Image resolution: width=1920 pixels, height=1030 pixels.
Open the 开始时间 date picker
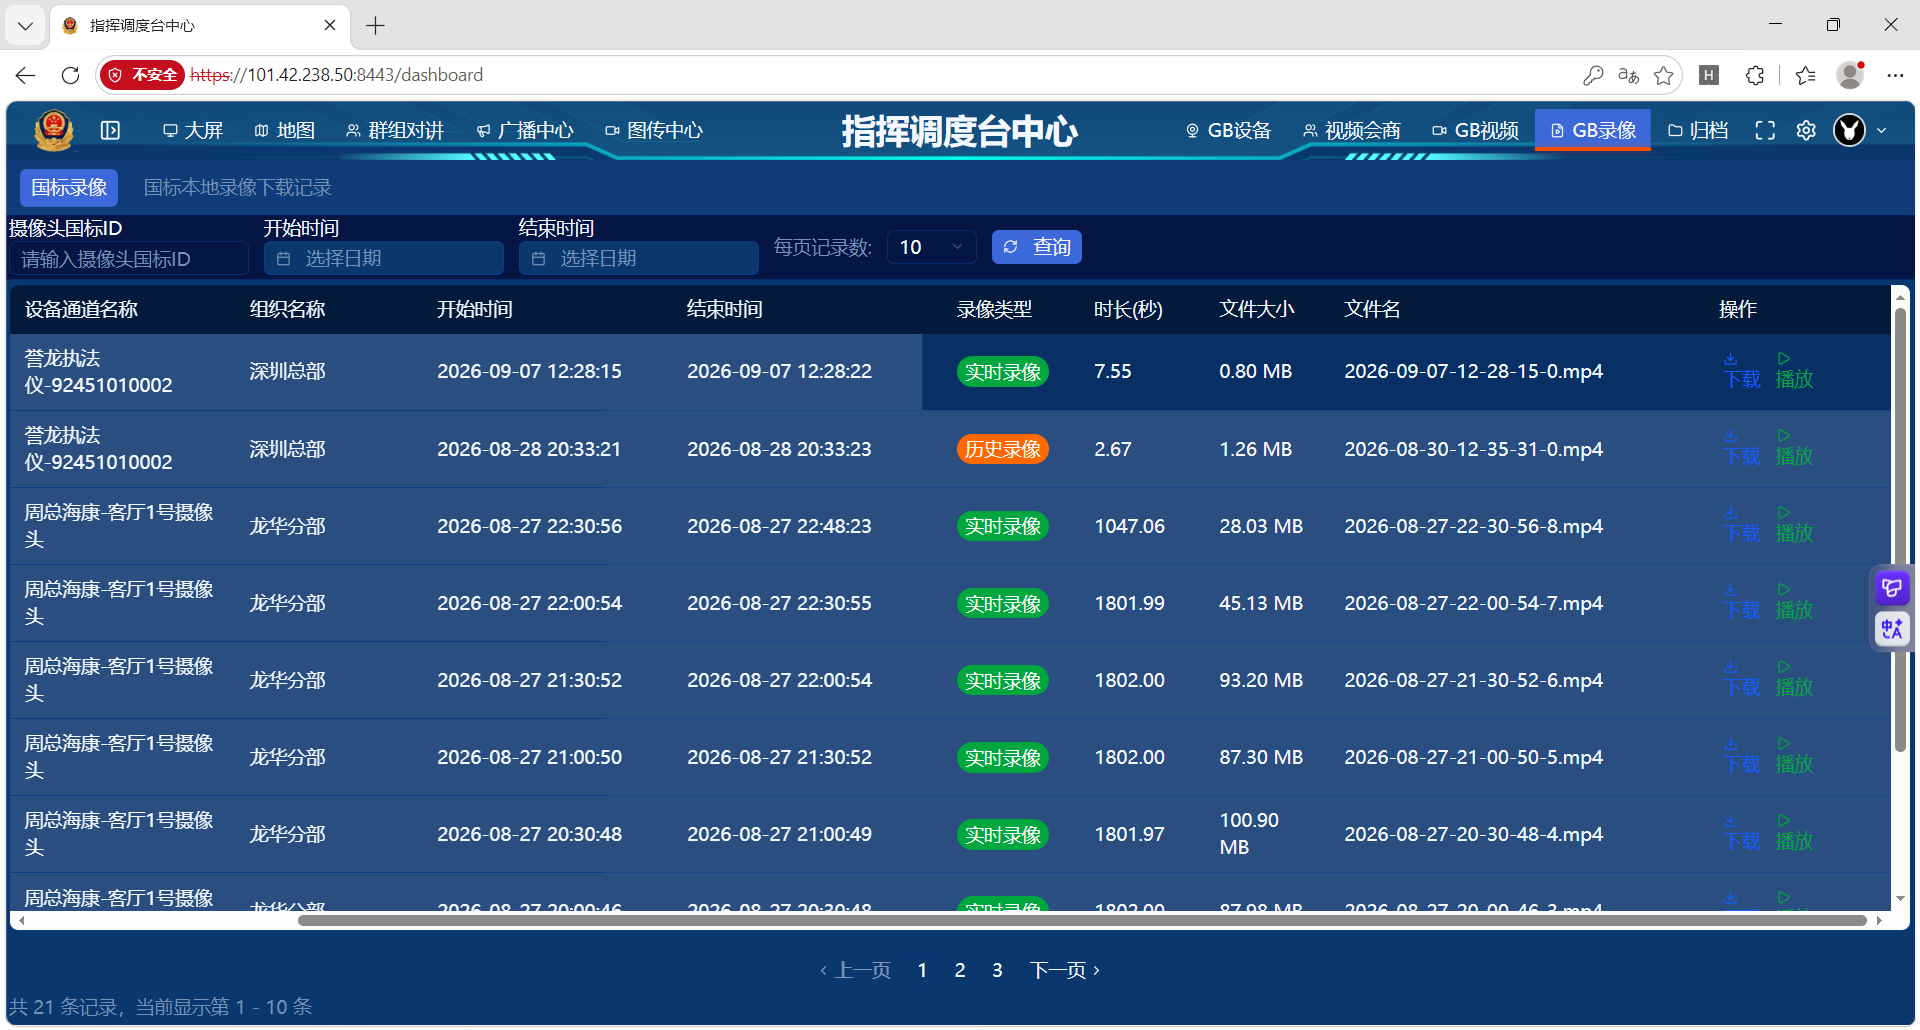tap(384, 258)
